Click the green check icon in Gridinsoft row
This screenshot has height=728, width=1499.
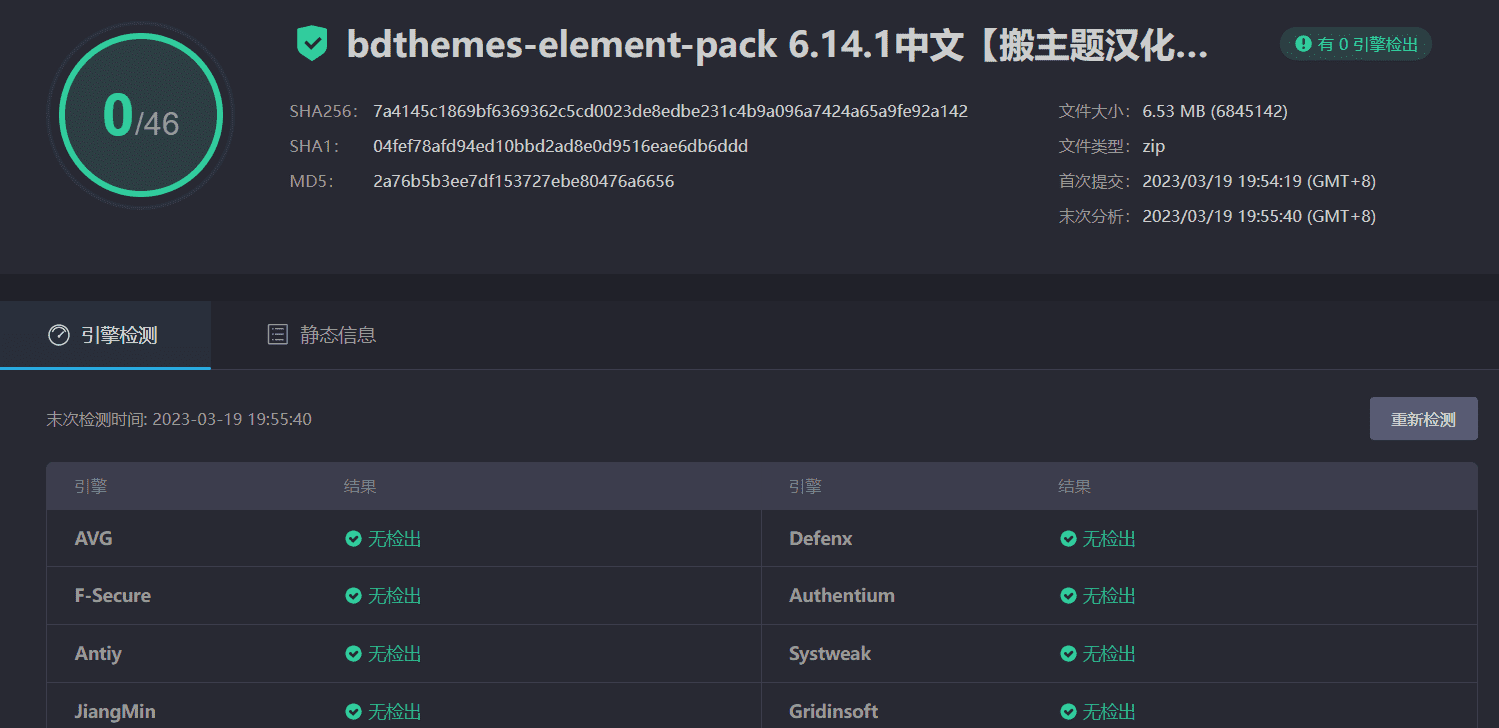pos(1068,712)
